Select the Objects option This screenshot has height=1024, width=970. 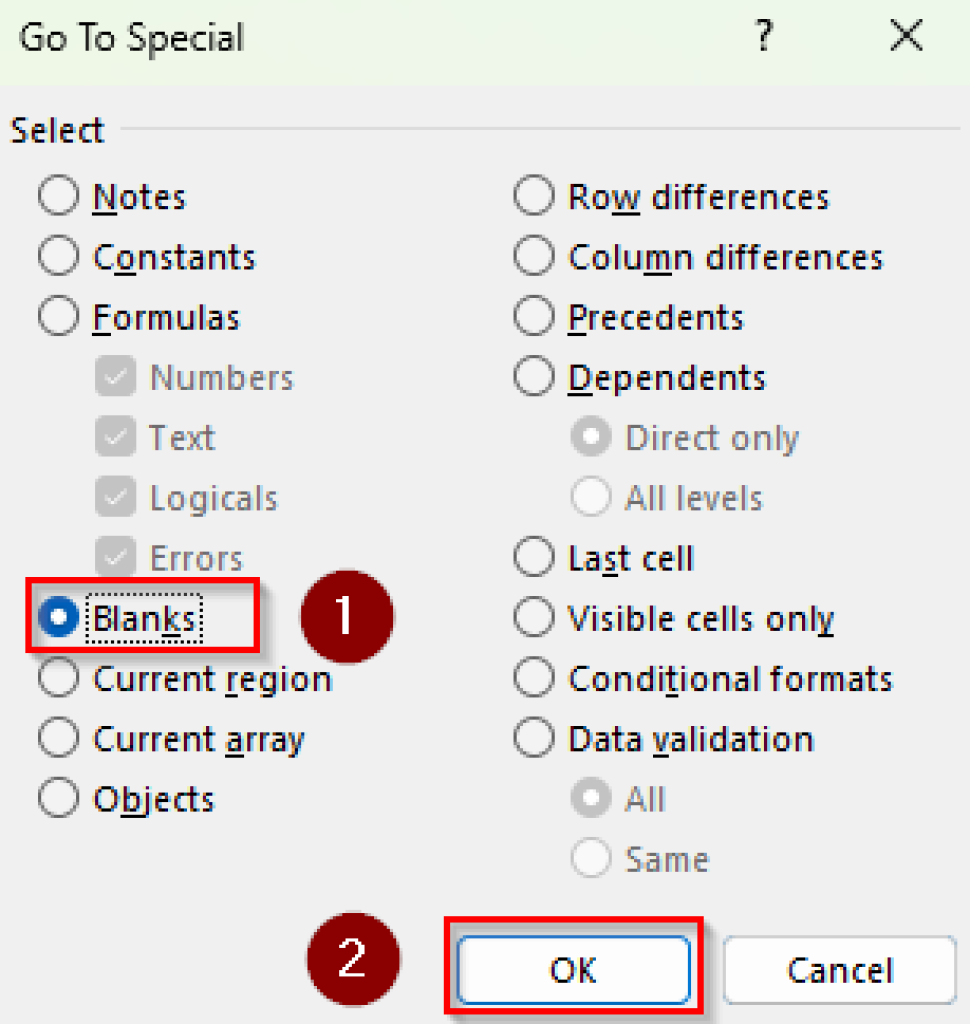pos(58,798)
